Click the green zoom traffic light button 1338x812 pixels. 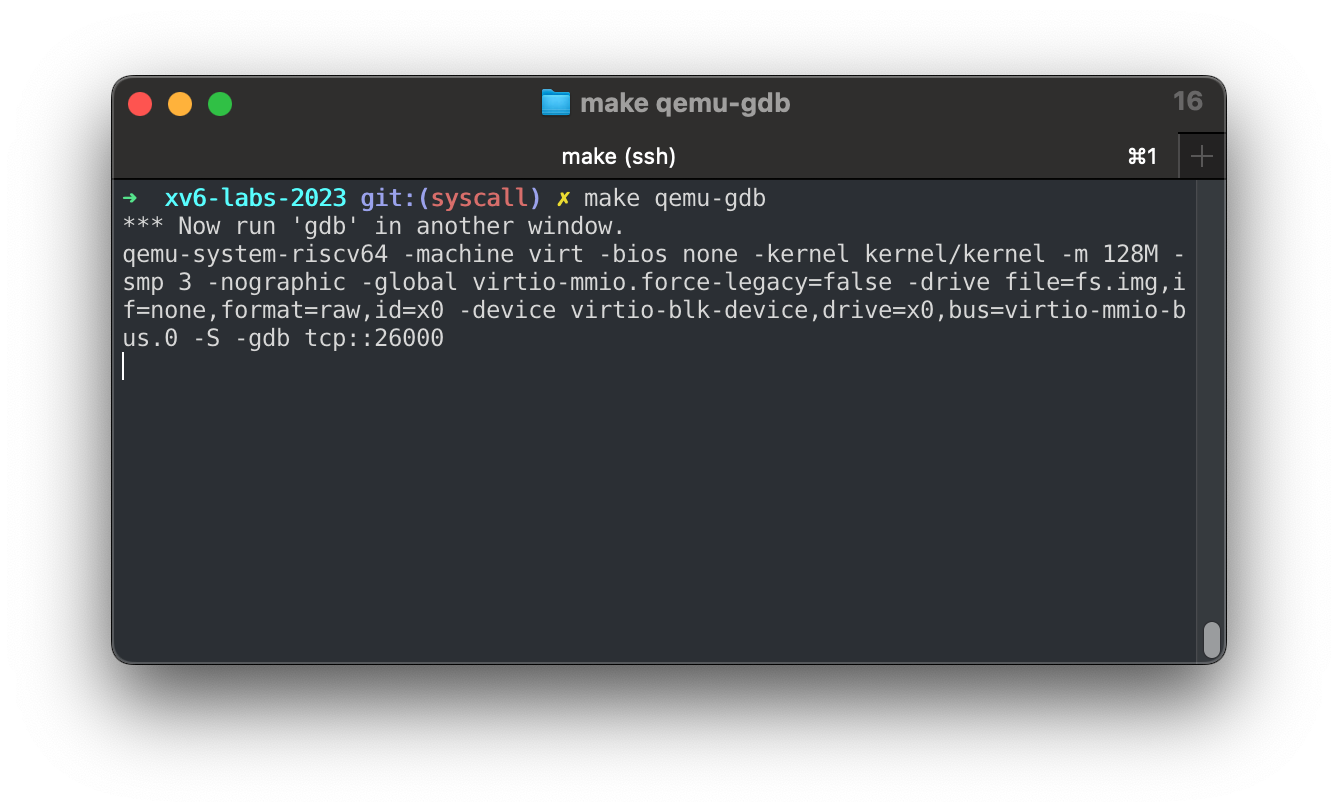coord(220,103)
